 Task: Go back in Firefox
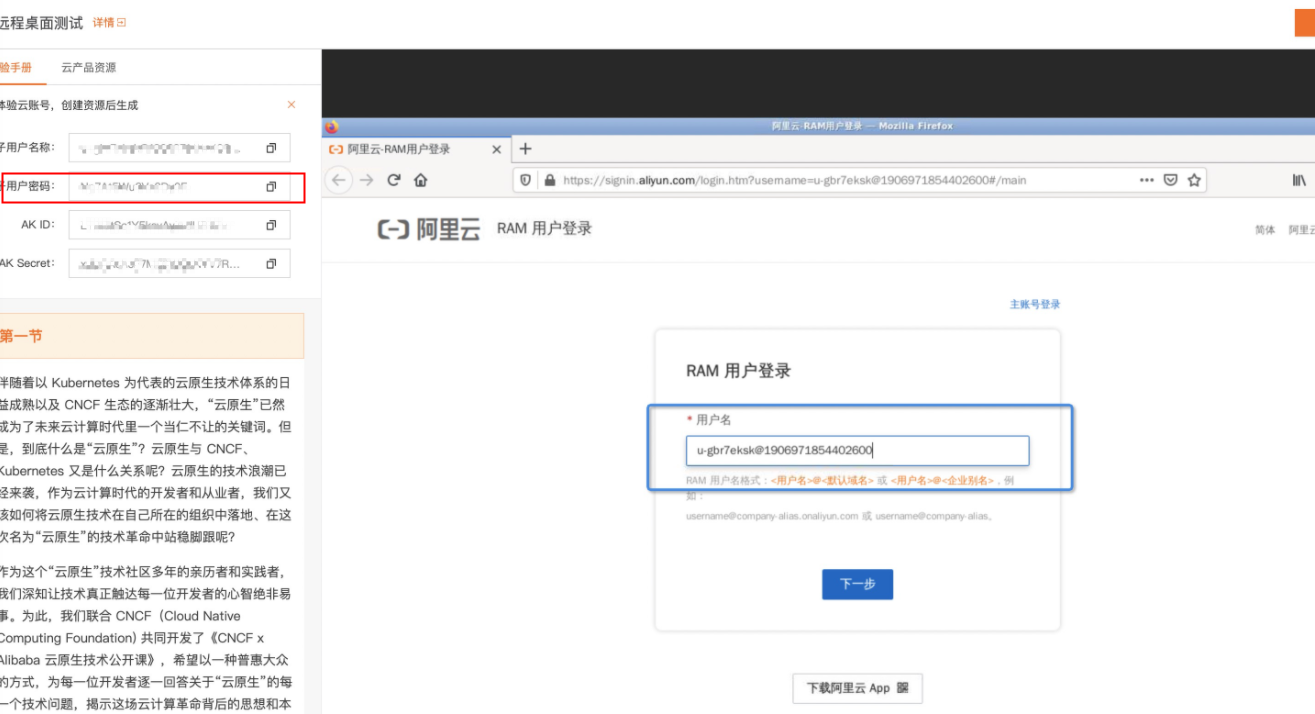coord(339,180)
